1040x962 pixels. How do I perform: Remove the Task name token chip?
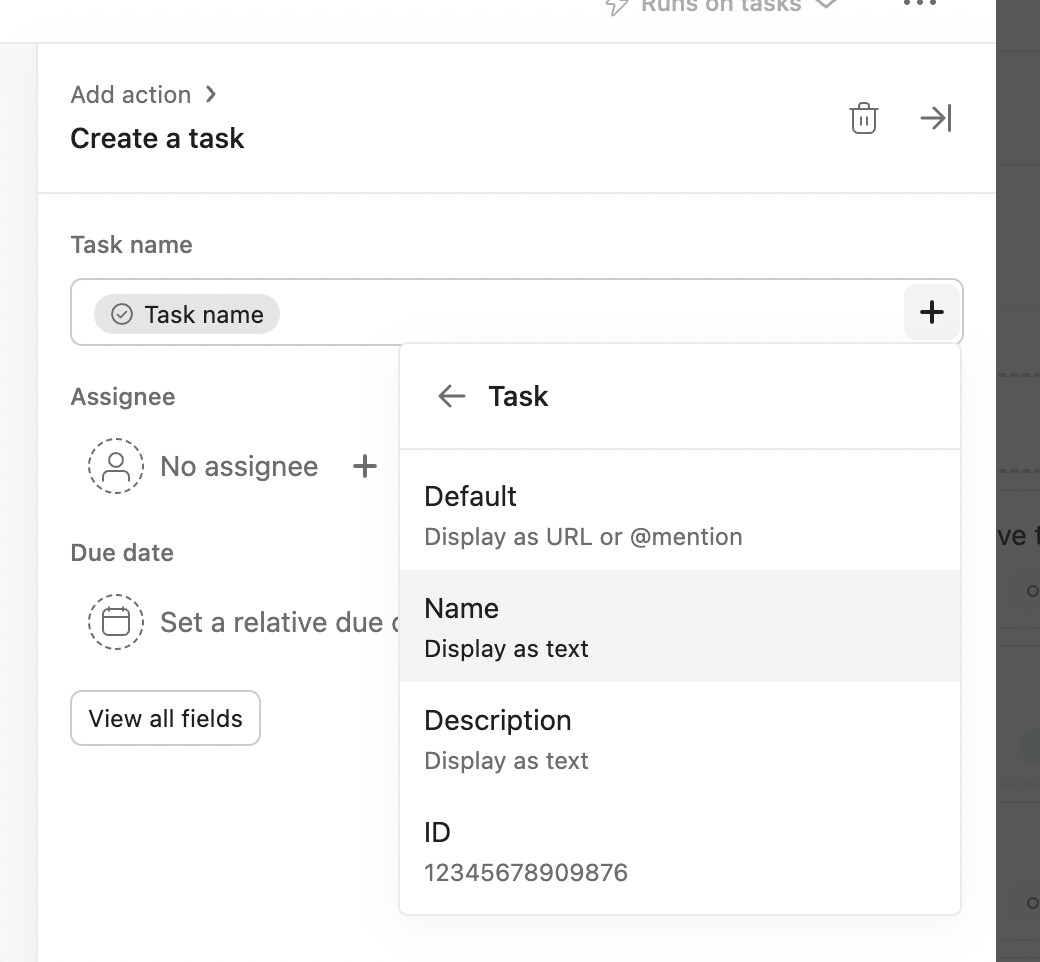click(x=187, y=313)
